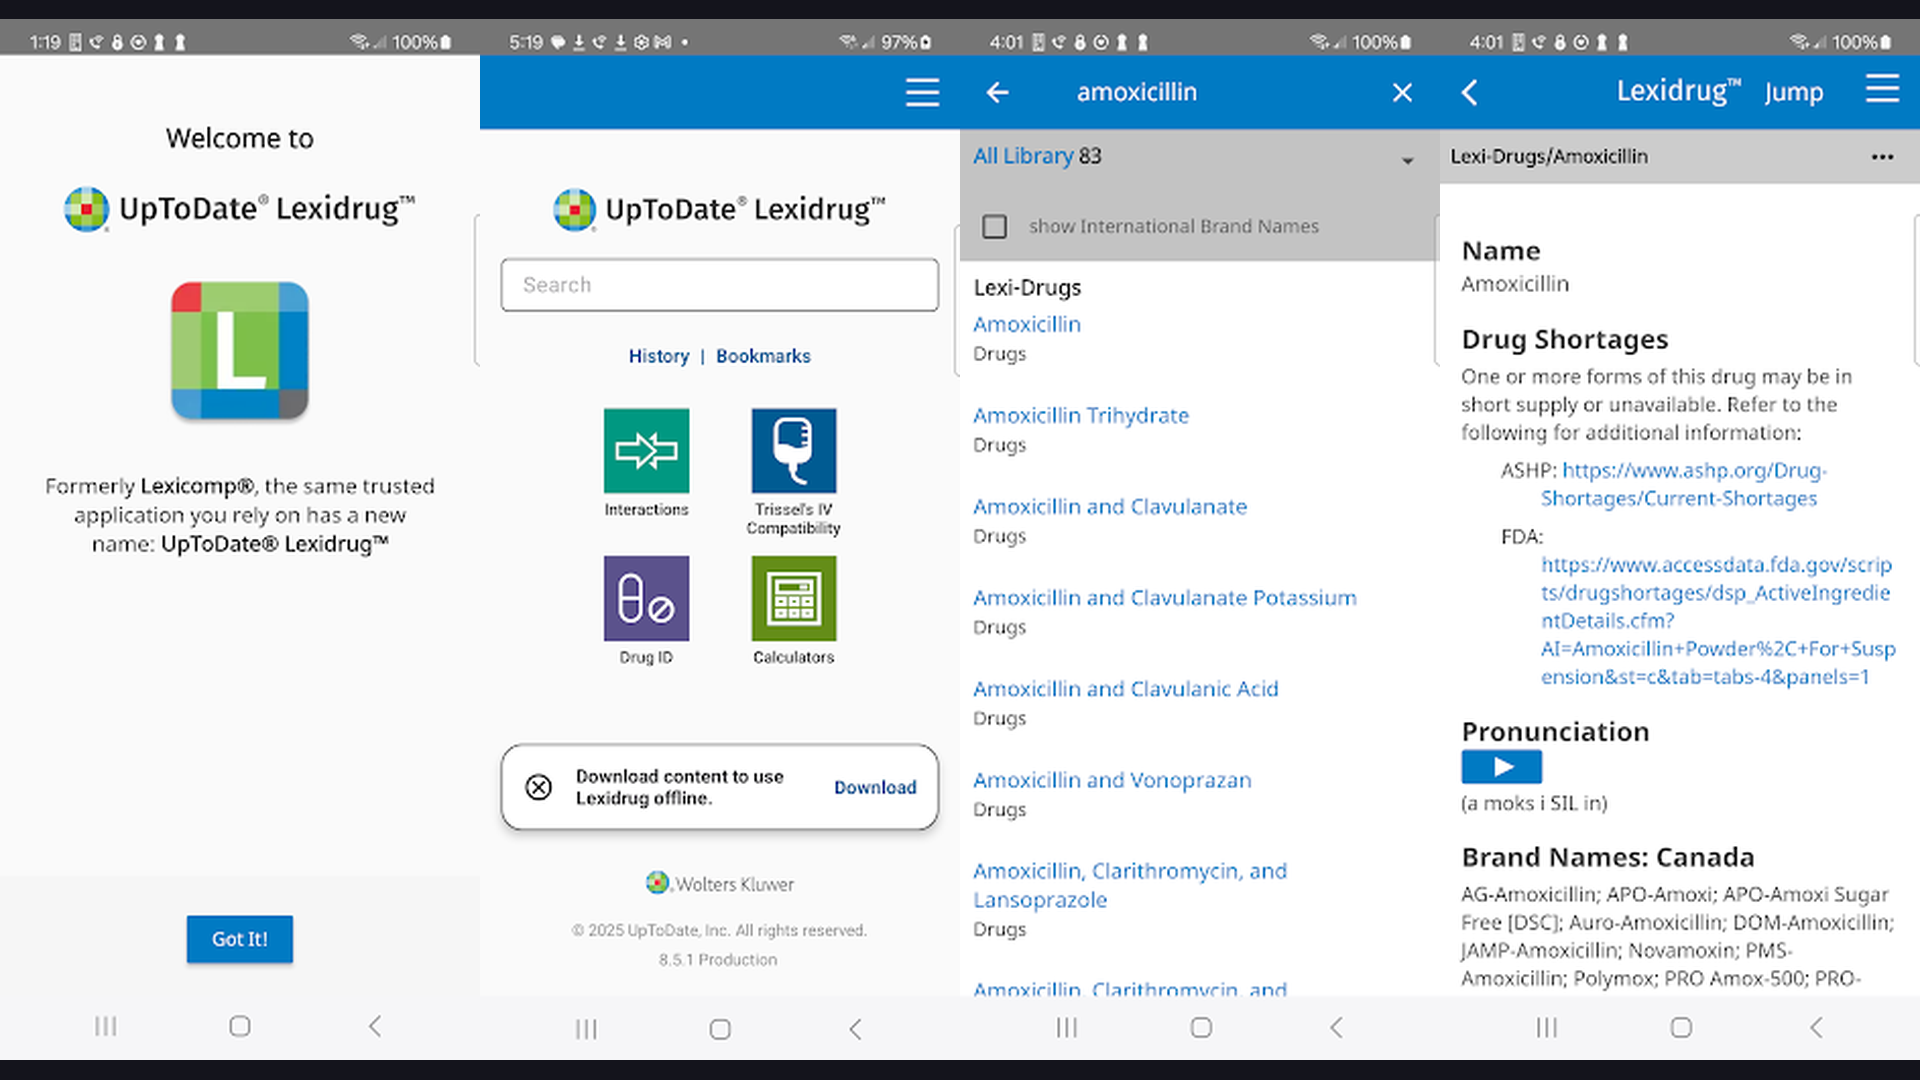1920x1080 pixels.
Task: Tap Android back button on search results screen
Action: [1336, 1027]
